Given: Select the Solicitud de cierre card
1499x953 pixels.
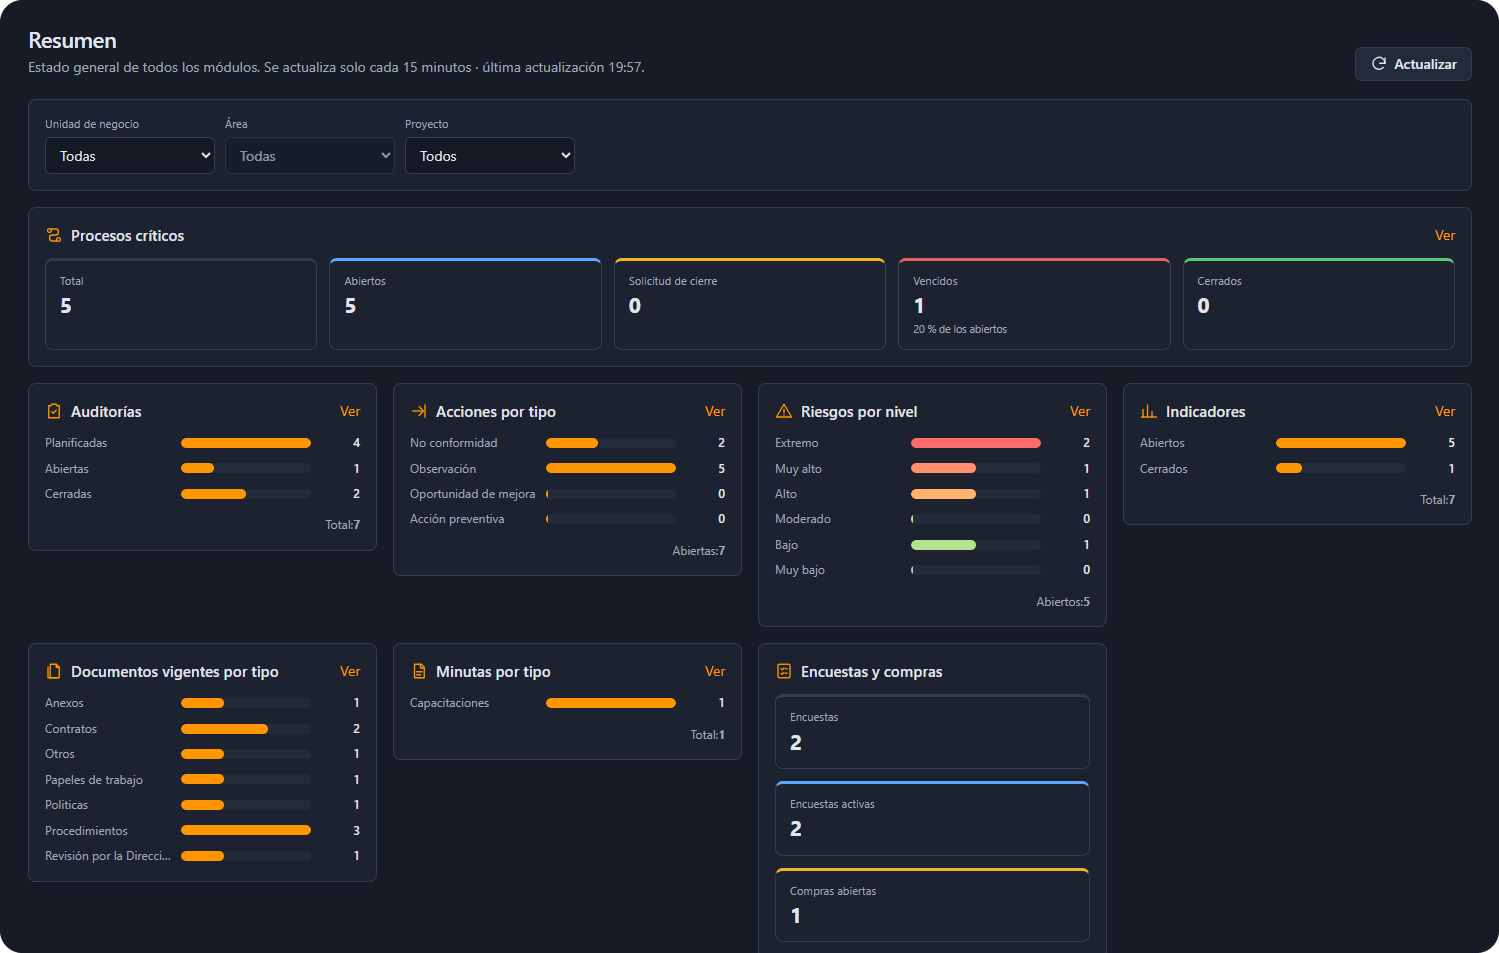Looking at the screenshot, I should tap(750, 304).
